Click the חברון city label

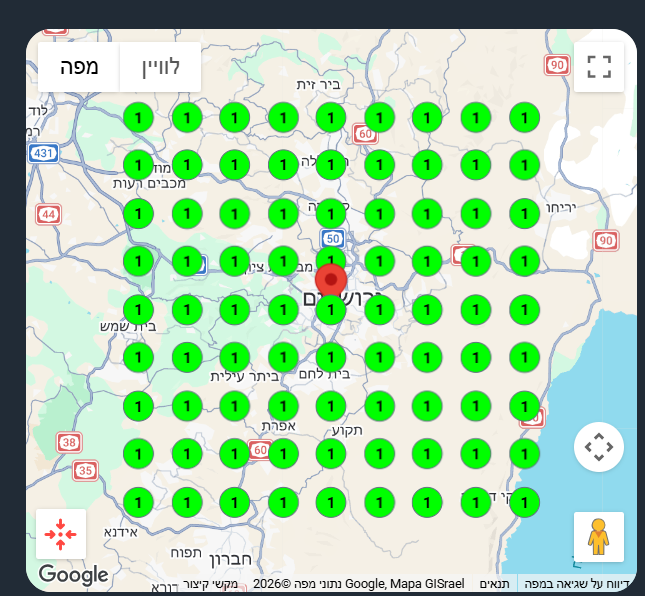click(x=230, y=560)
